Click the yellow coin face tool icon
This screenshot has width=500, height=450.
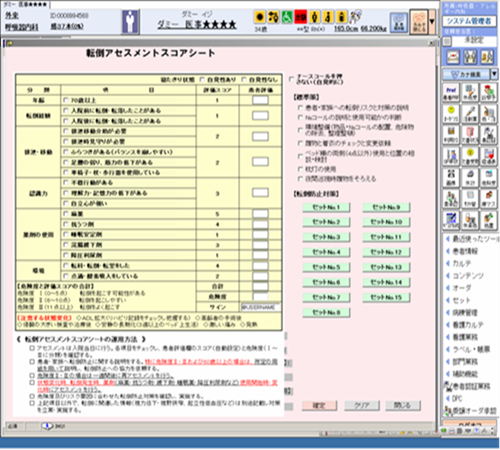[x=470, y=156]
